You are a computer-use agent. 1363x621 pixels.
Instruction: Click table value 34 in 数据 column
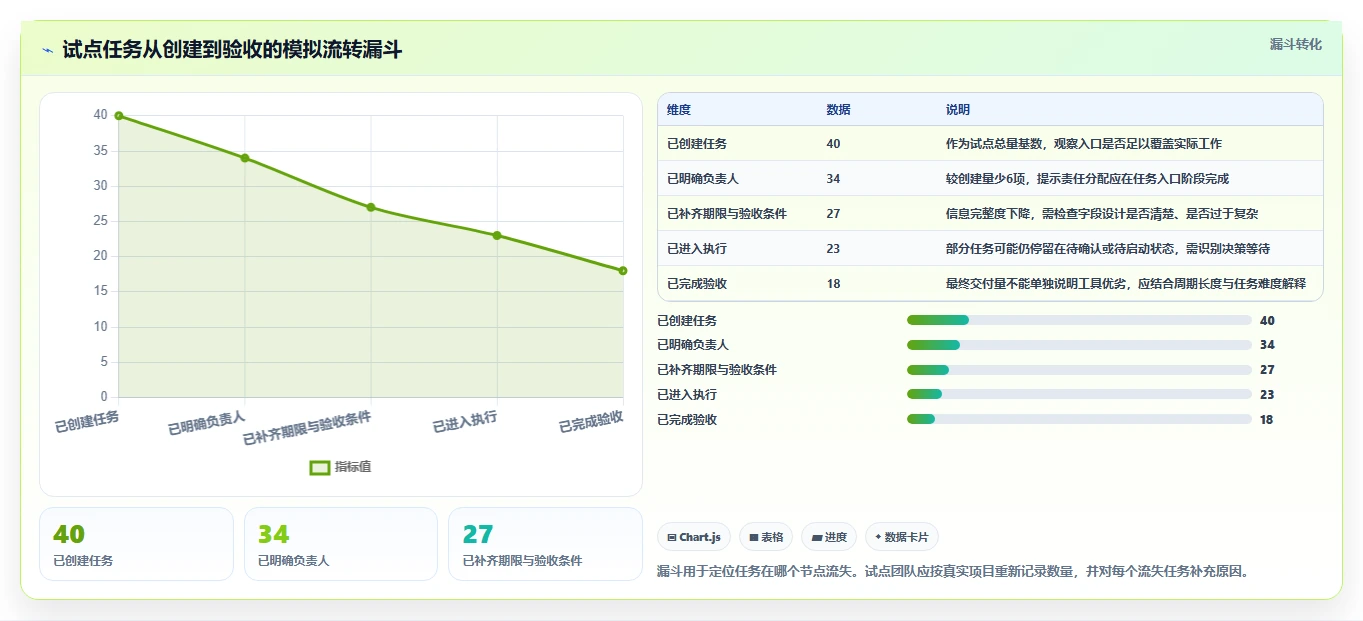834,179
